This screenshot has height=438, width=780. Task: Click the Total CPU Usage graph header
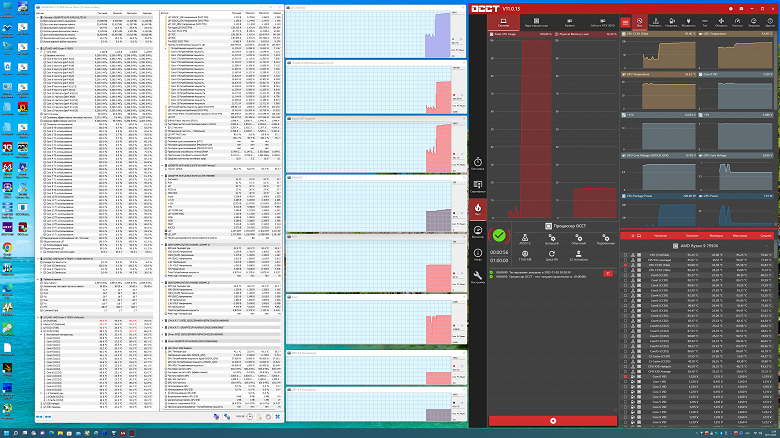(520, 34)
